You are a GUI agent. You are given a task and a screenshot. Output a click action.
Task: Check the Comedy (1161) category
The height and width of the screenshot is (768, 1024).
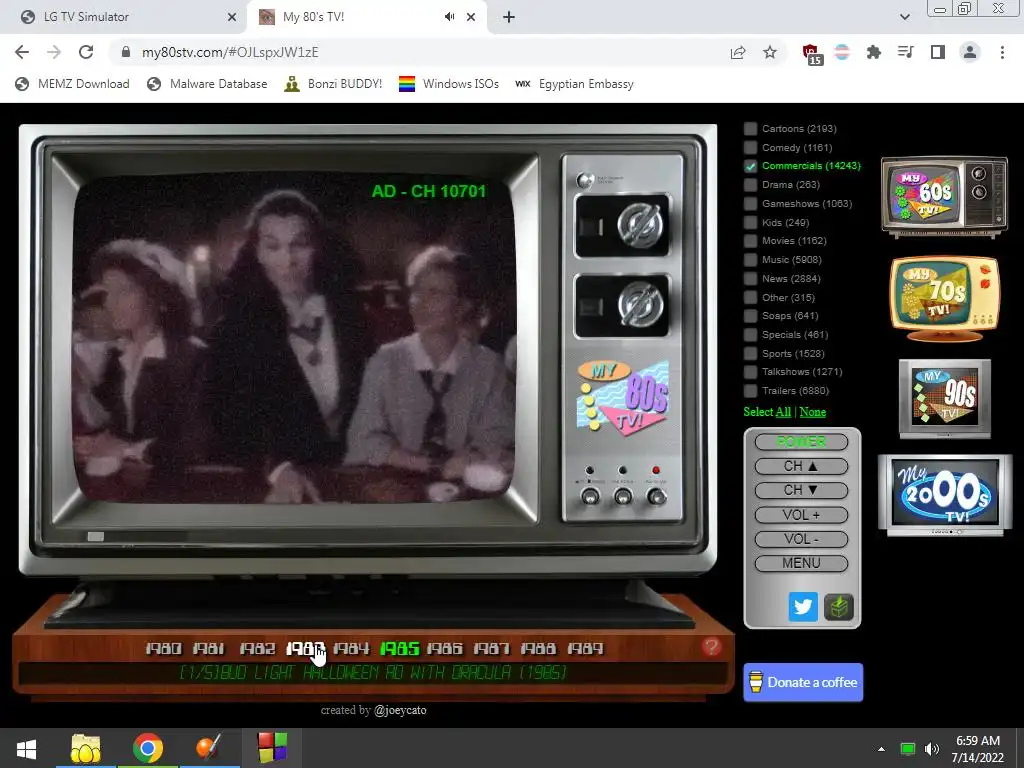[751, 148]
